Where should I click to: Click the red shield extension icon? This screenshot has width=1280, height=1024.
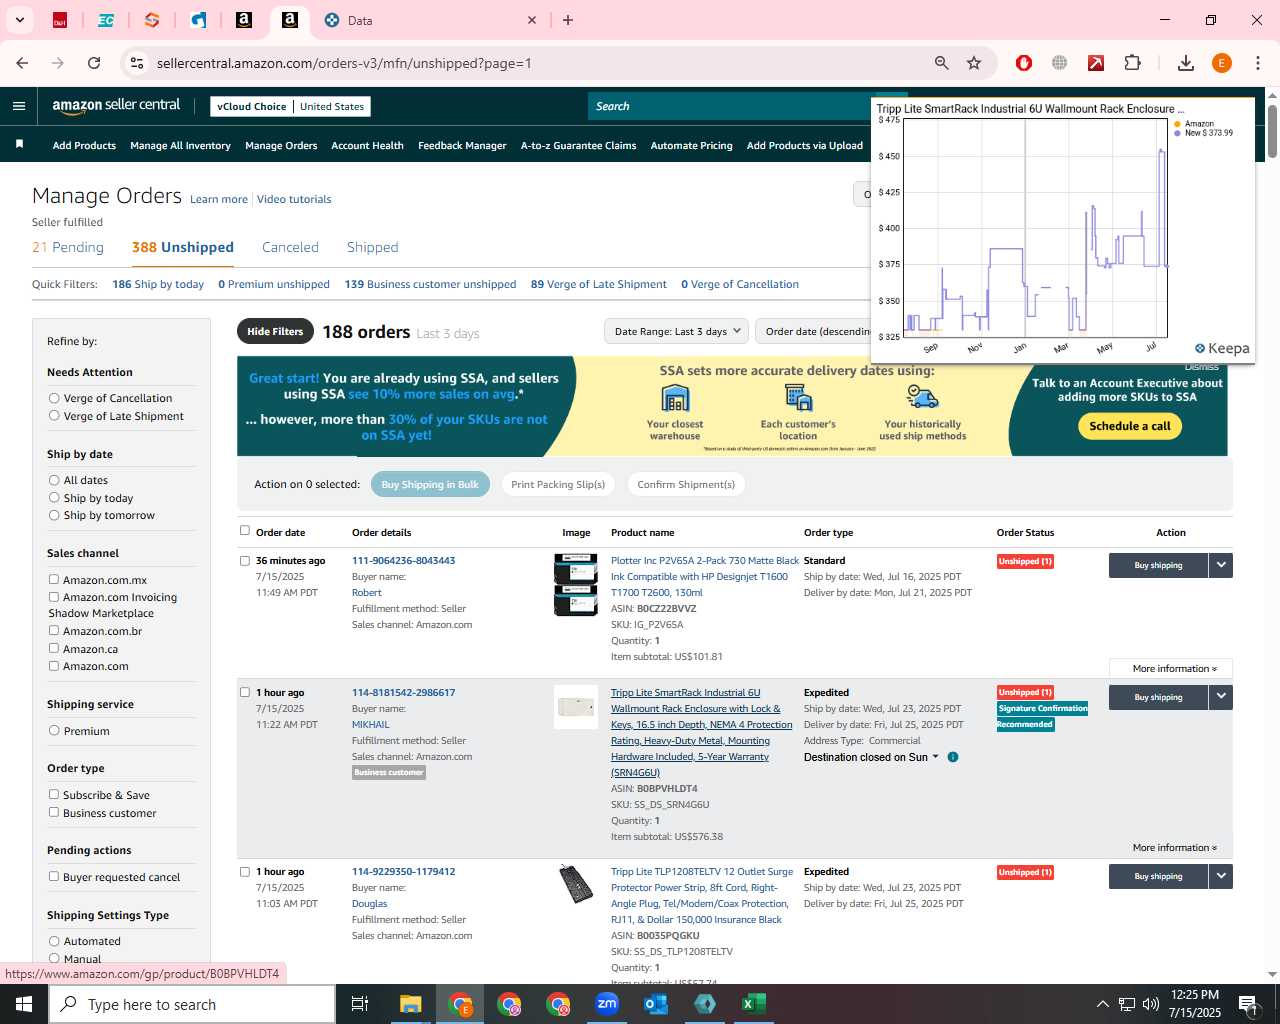pos(1023,63)
